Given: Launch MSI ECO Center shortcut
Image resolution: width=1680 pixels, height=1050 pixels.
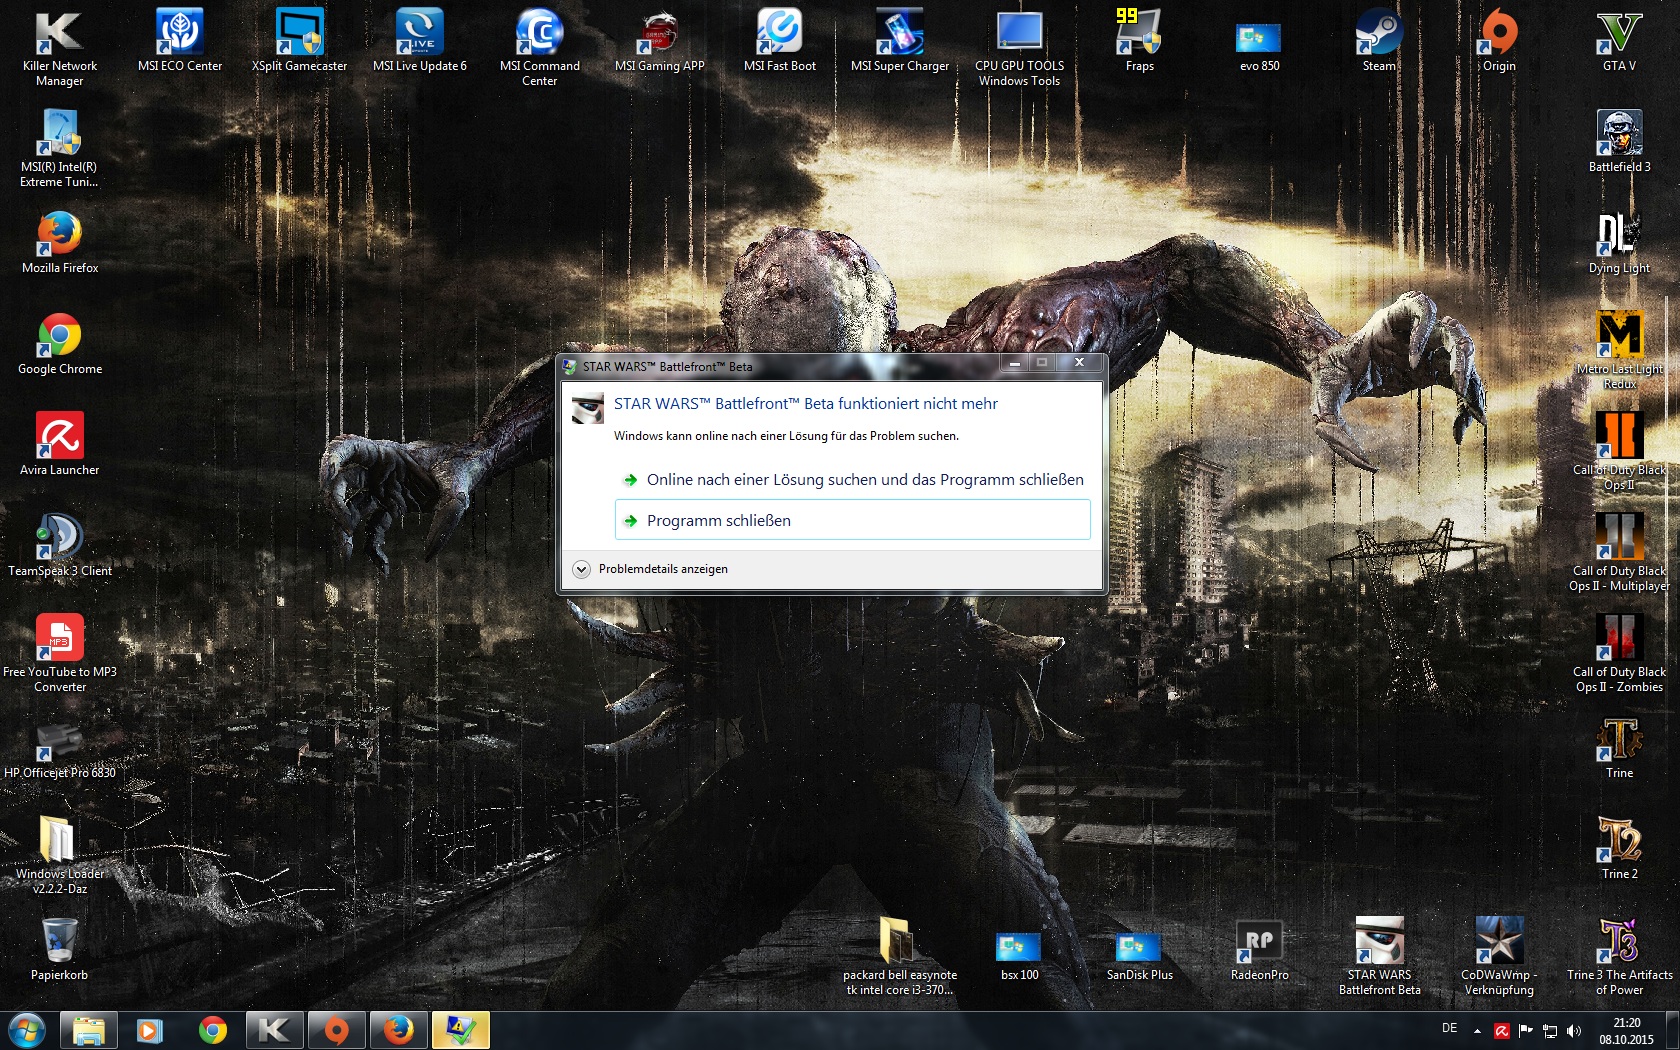Looking at the screenshot, I should click(180, 40).
